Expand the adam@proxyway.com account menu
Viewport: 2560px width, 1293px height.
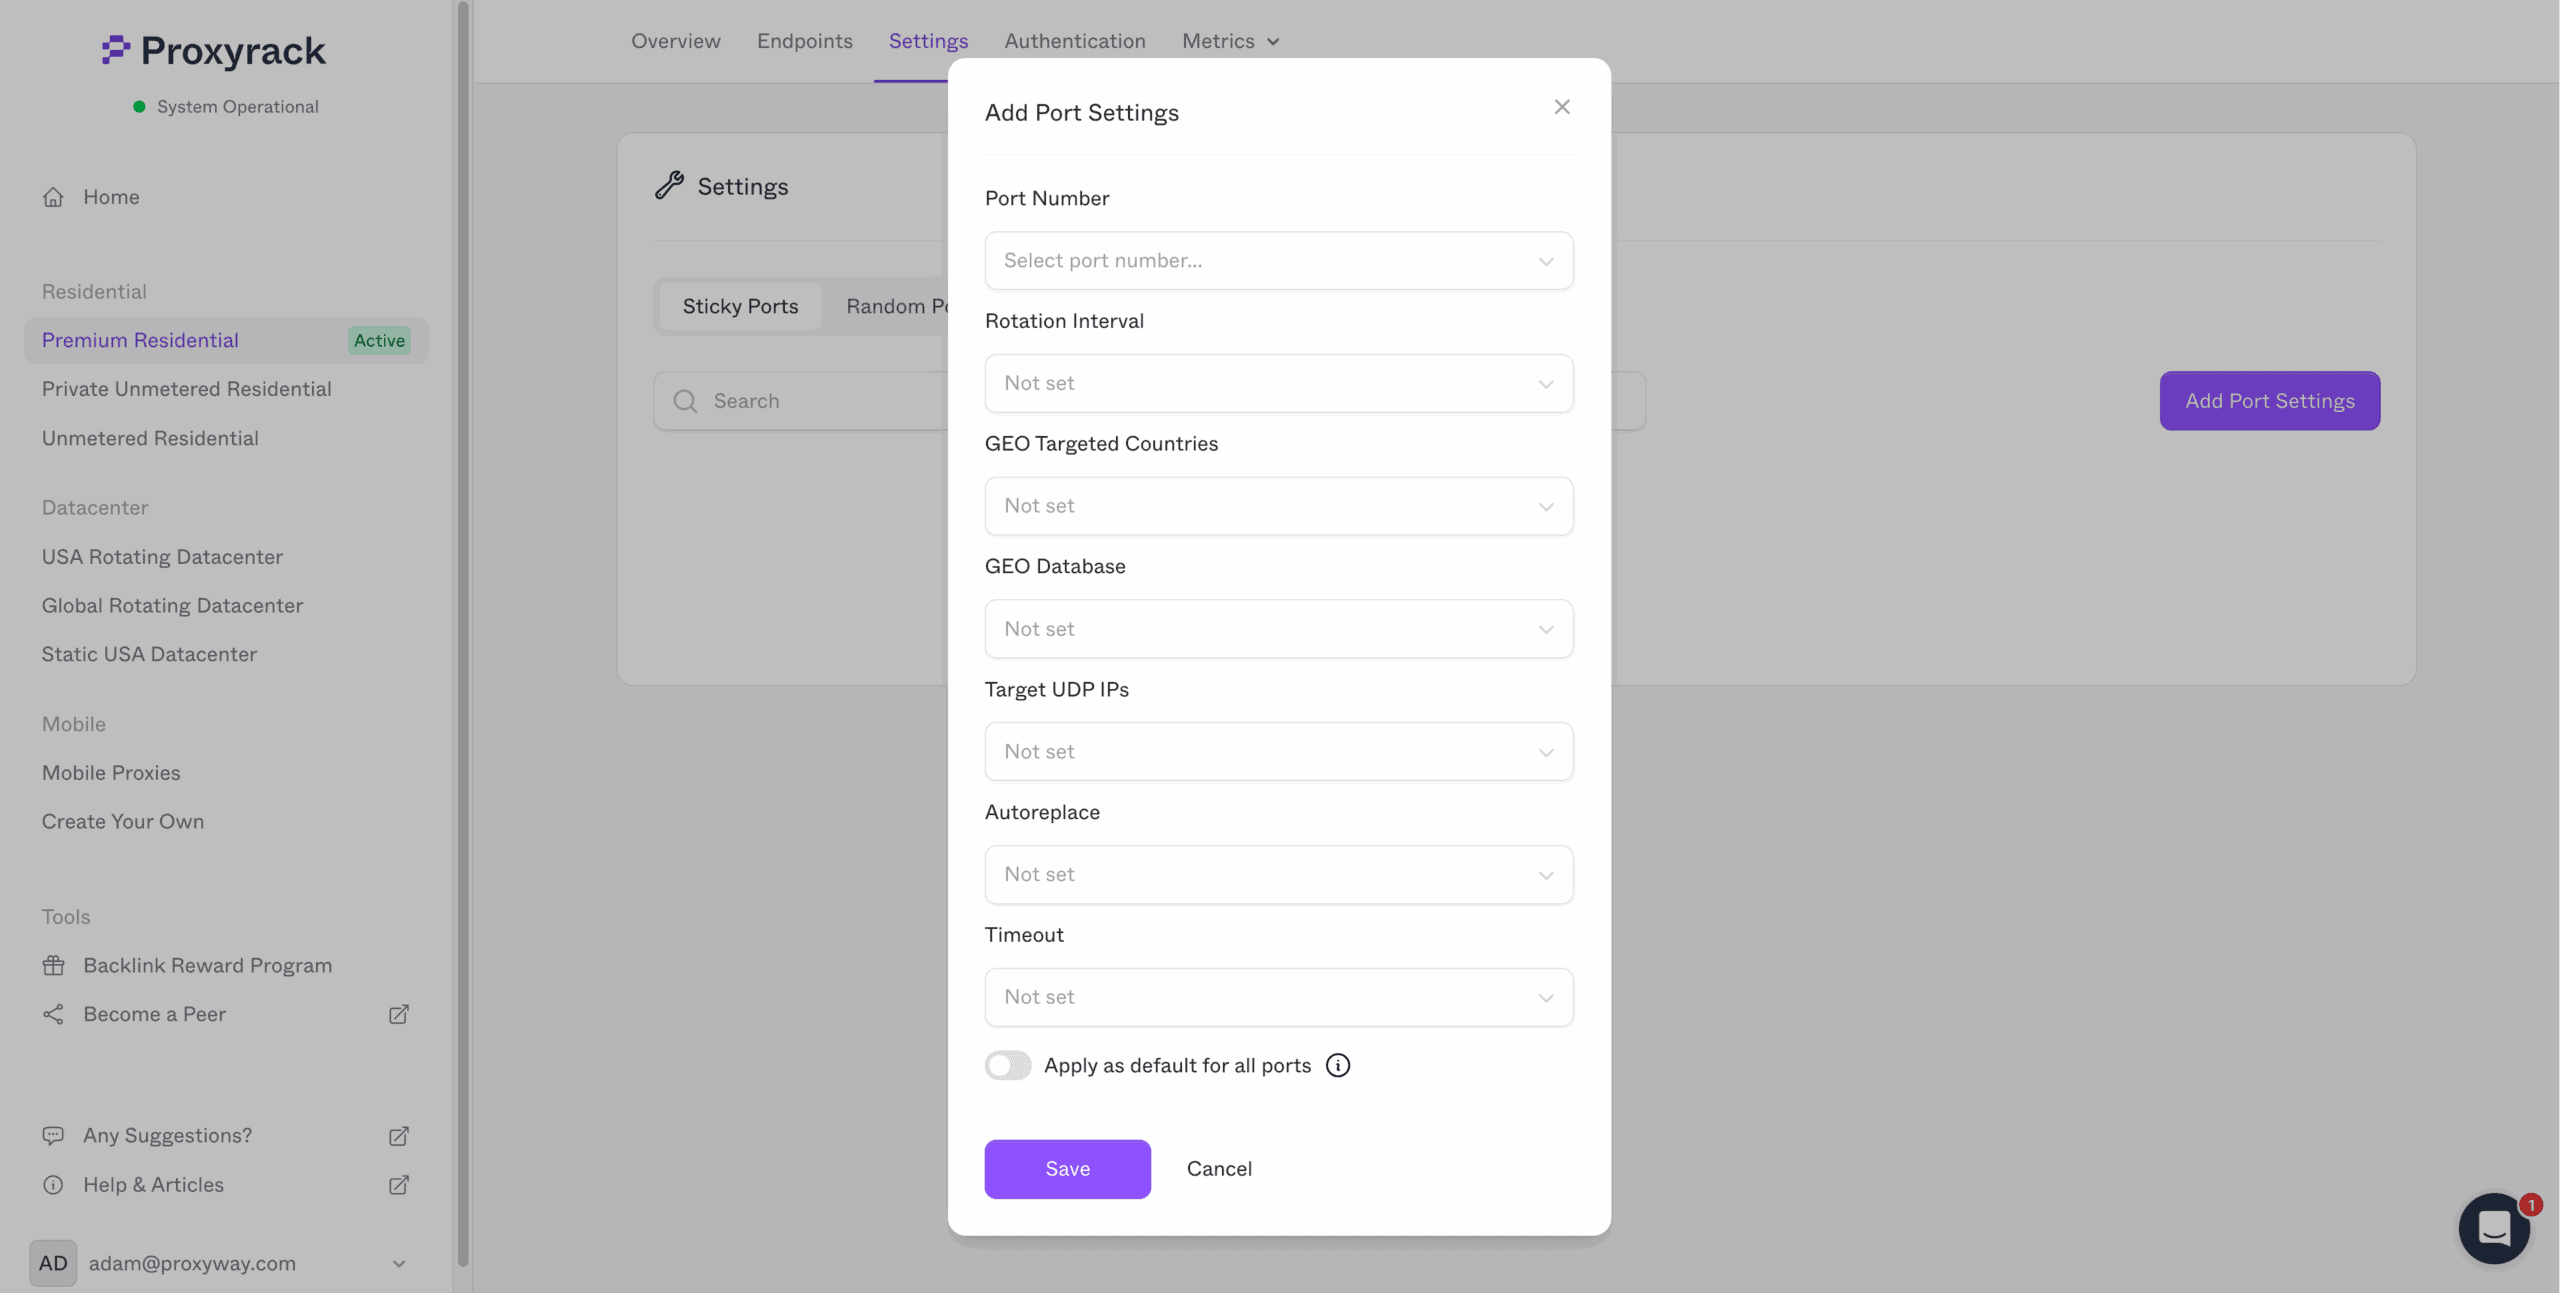399,1263
